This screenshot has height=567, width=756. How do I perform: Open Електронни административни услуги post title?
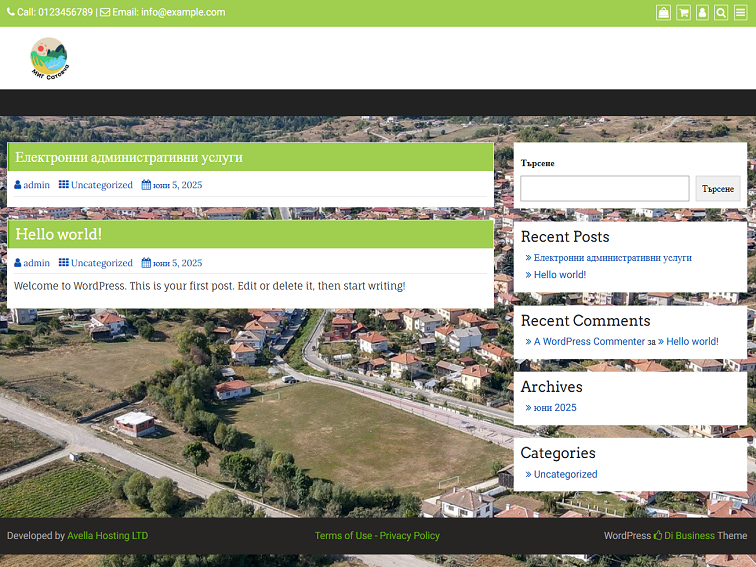(128, 157)
